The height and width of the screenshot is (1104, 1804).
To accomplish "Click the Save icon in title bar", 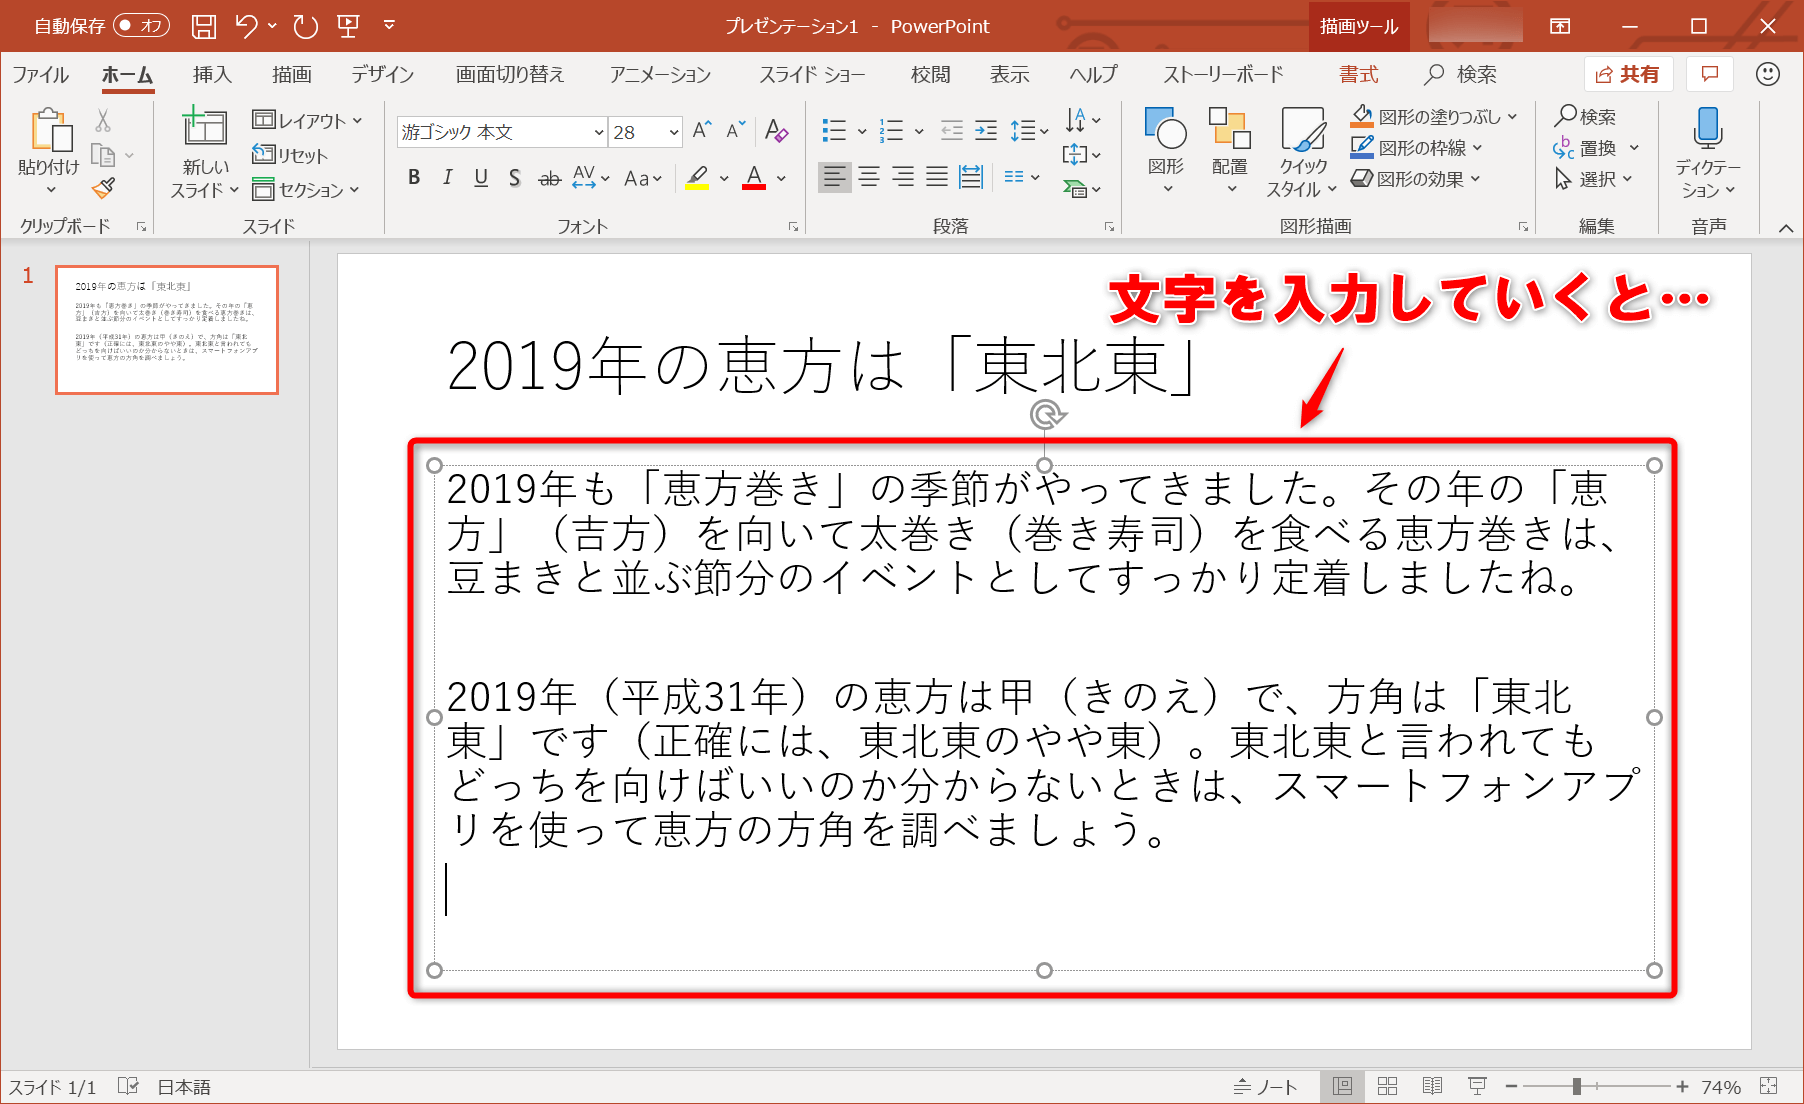I will (204, 26).
